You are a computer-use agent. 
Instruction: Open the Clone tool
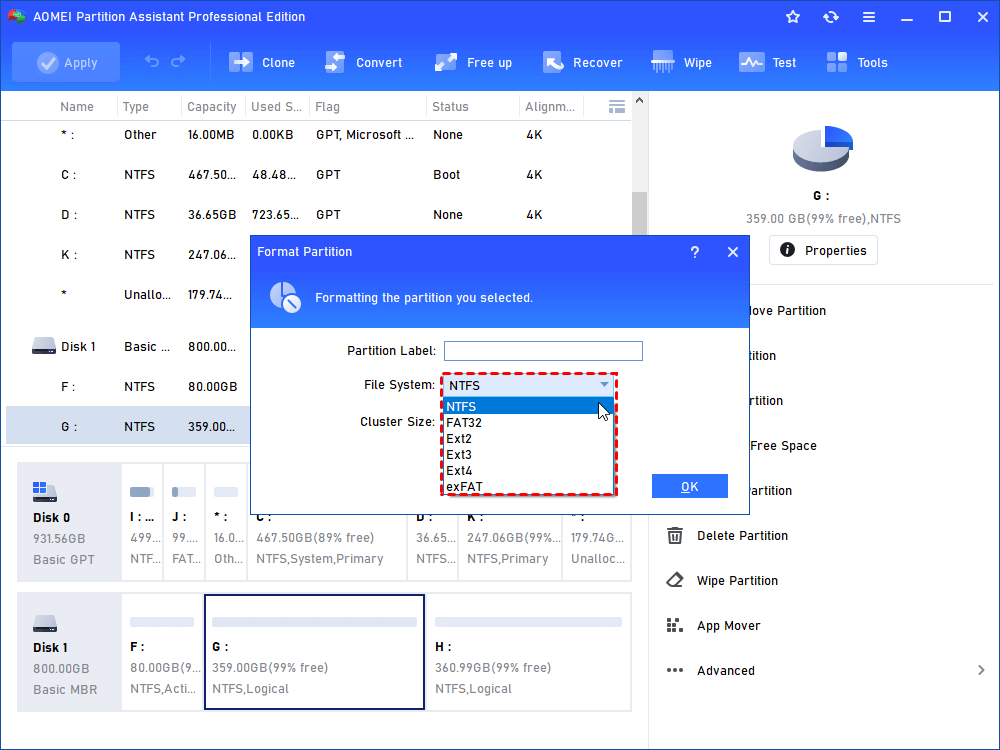point(262,62)
